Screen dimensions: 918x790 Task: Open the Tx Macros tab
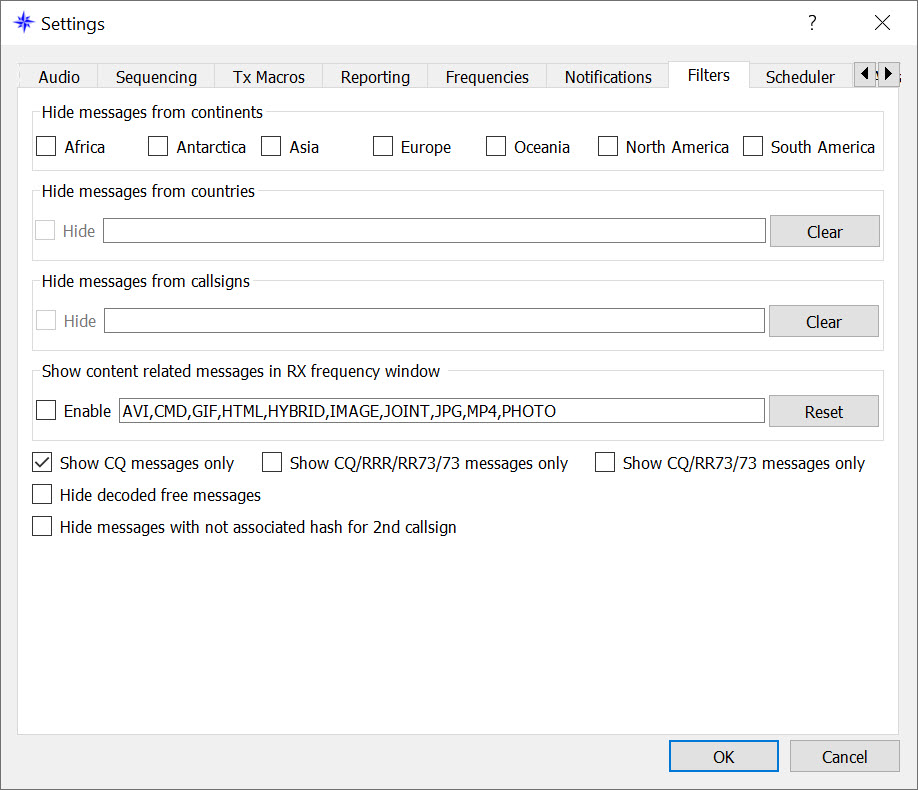(269, 77)
